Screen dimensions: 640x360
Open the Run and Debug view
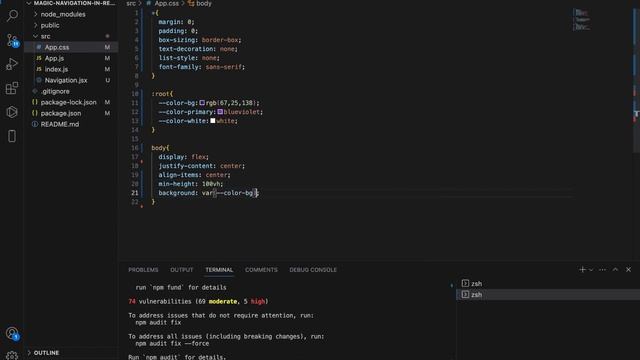(12, 64)
